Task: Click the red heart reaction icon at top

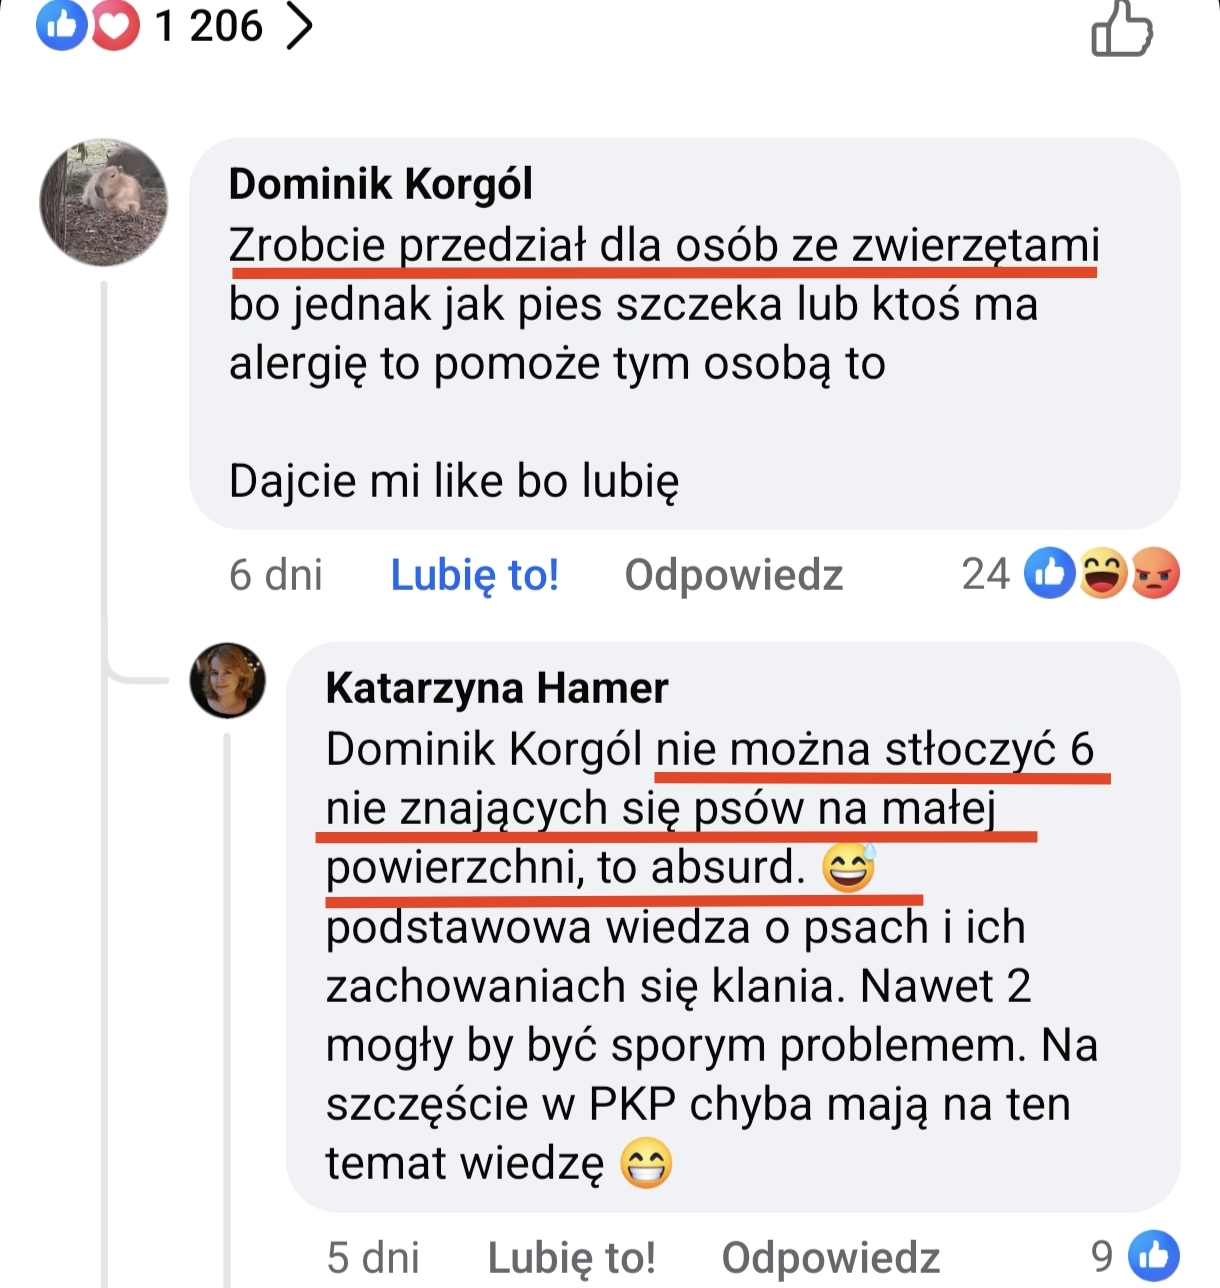Action: (x=115, y=26)
